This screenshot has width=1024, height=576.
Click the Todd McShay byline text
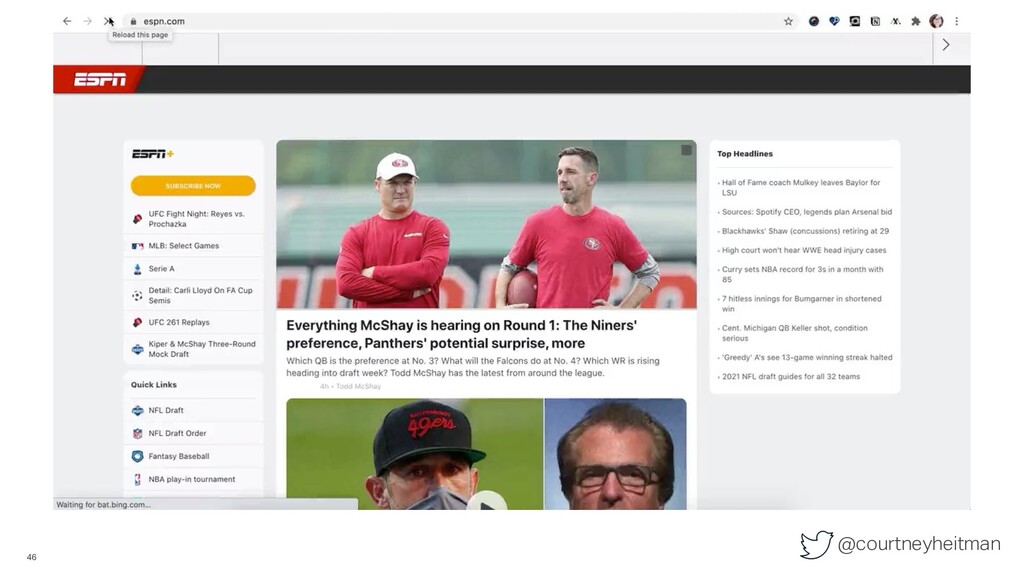point(358,387)
